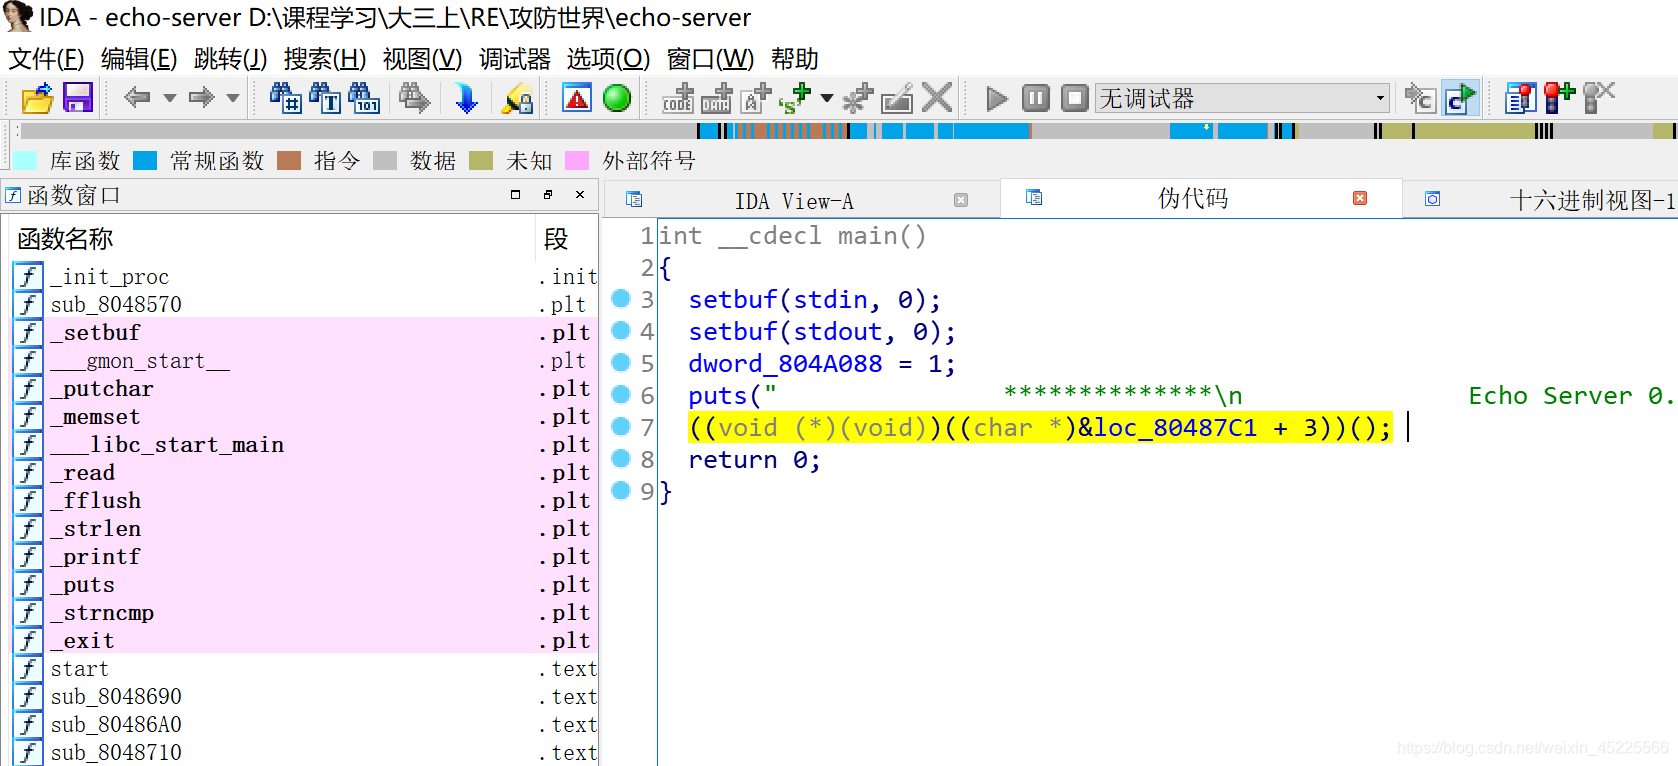Click loc_80487C1 reference in pseudocode
The width and height of the screenshot is (1678, 766).
(x=1175, y=428)
